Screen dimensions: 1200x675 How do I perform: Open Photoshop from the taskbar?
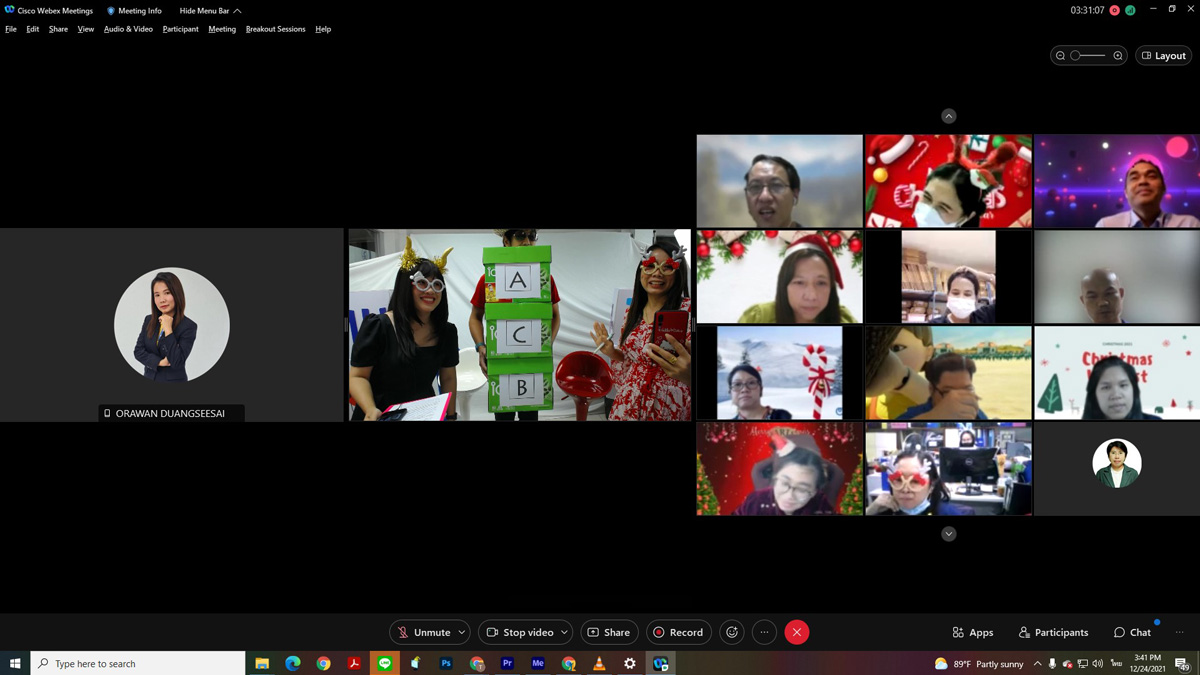446,663
